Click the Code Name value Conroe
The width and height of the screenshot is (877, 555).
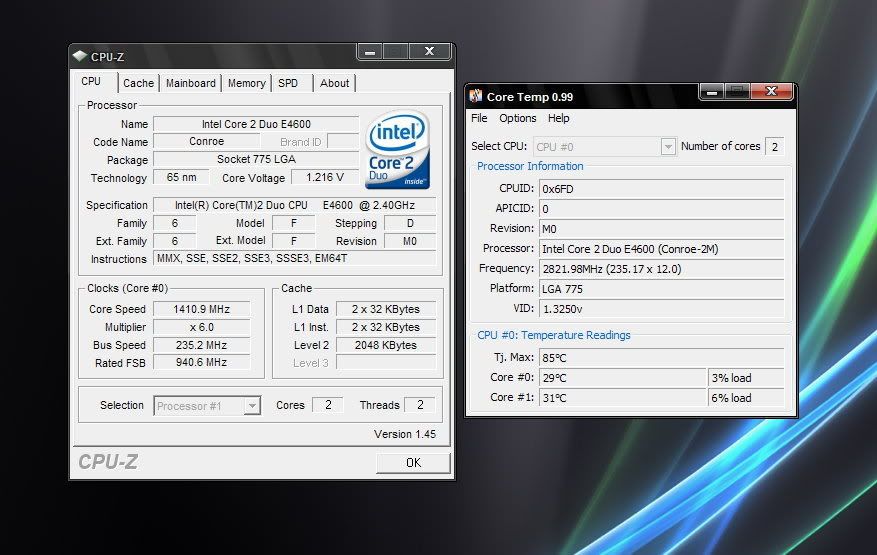(206, 142)
